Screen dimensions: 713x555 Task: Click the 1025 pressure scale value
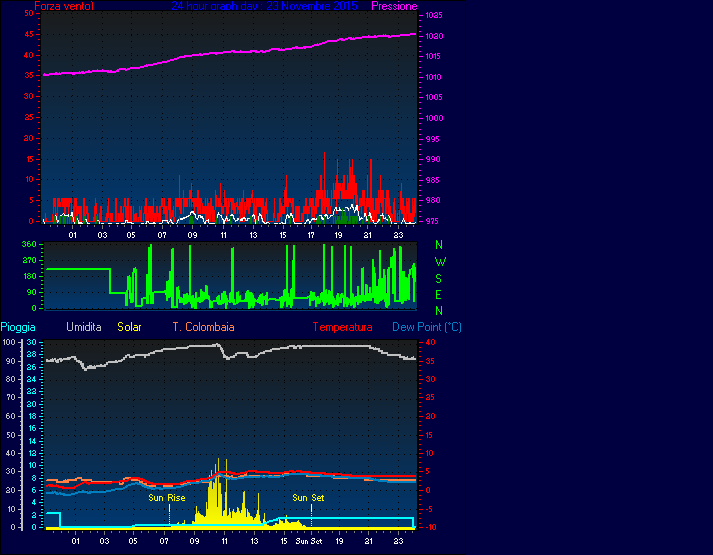point(434,15)
